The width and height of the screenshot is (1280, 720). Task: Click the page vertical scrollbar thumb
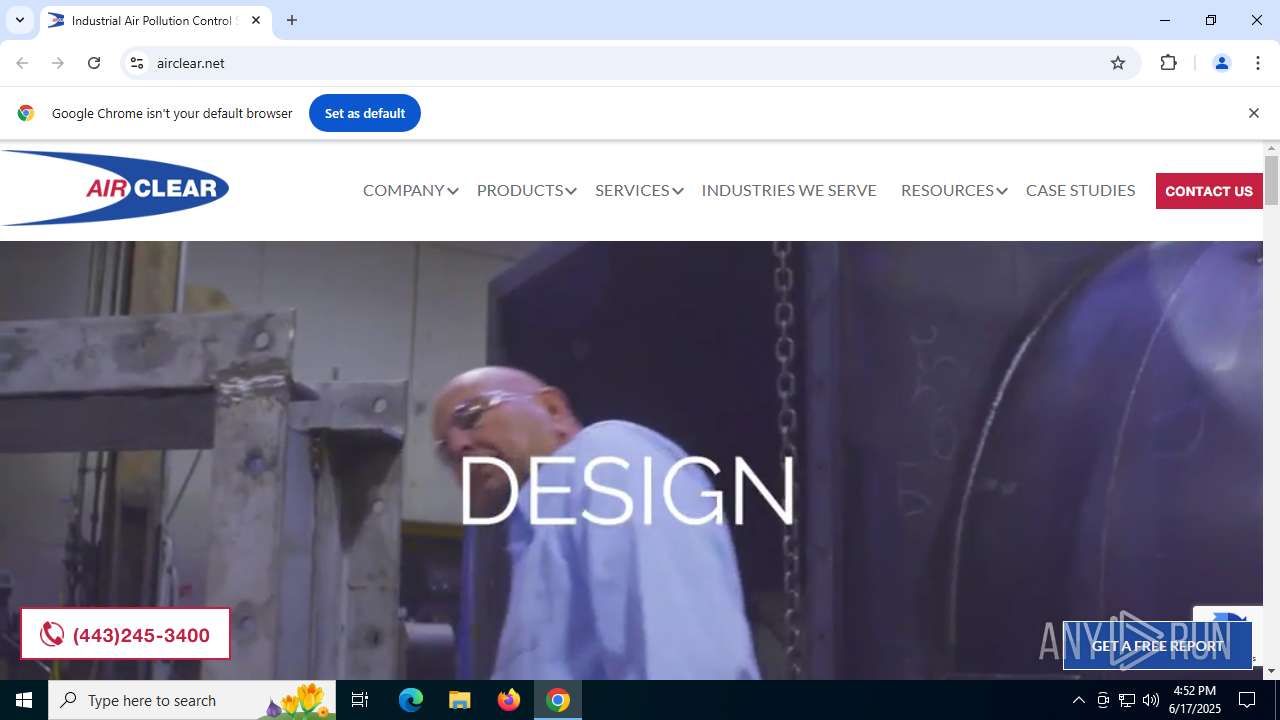[1271, 181]
